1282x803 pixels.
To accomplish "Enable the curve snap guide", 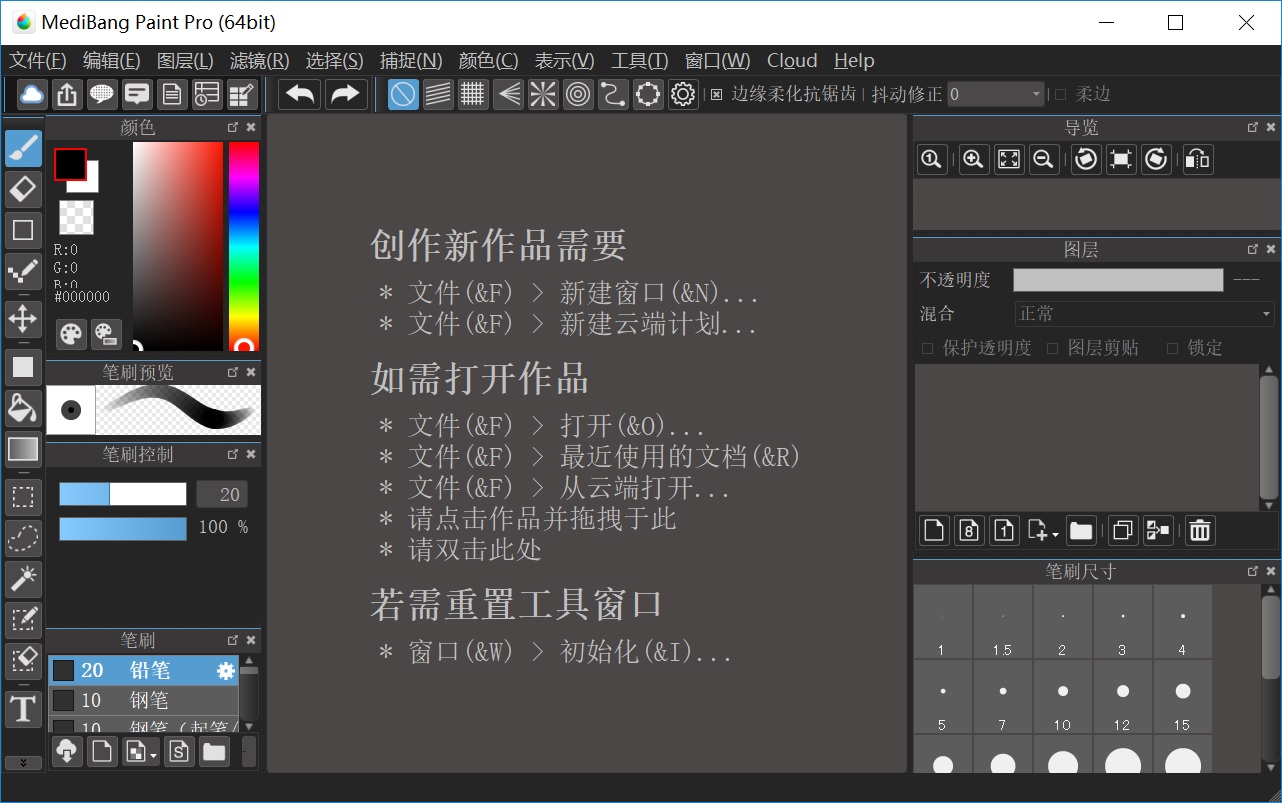I will tap(613, 95).
